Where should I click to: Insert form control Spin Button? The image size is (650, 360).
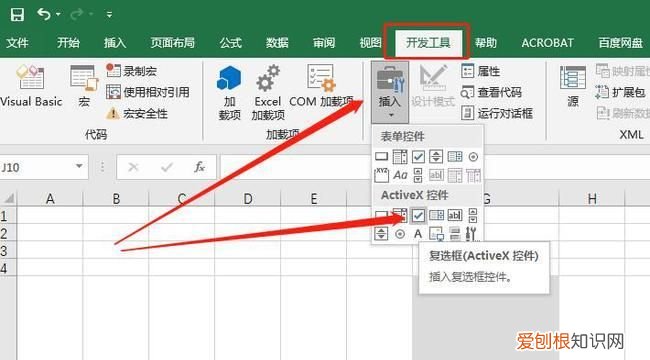(436, 157)
